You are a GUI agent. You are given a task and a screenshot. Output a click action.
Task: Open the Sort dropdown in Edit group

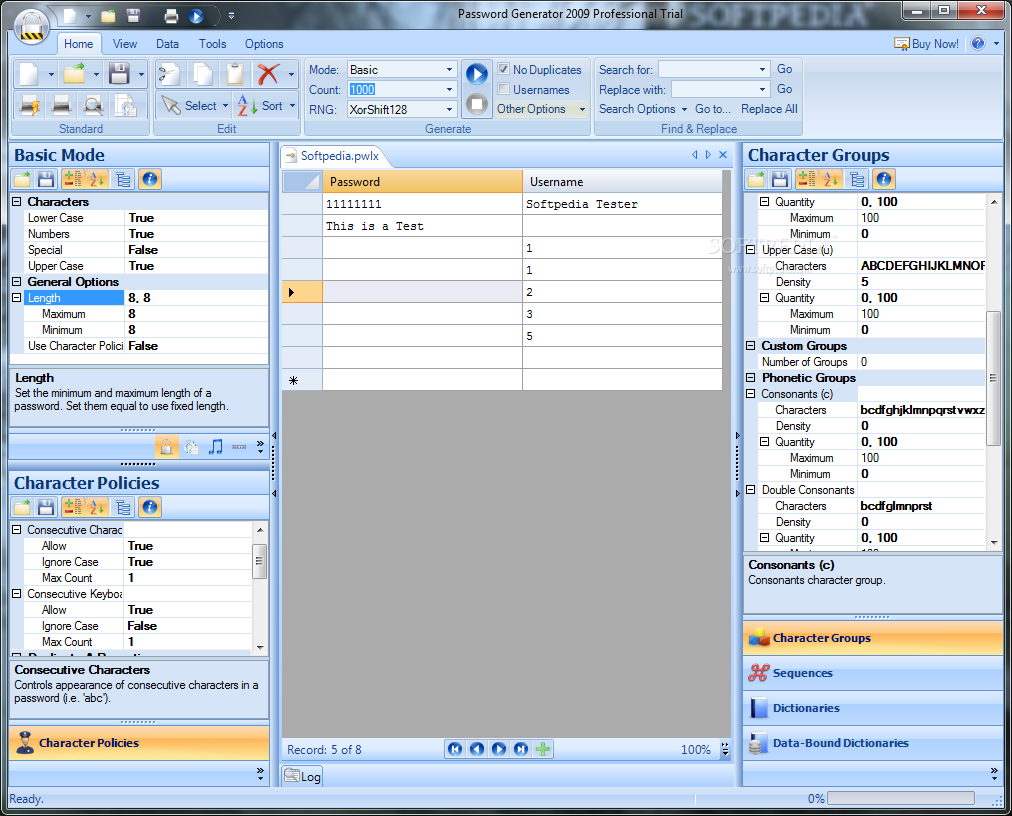tap(292, 105)
